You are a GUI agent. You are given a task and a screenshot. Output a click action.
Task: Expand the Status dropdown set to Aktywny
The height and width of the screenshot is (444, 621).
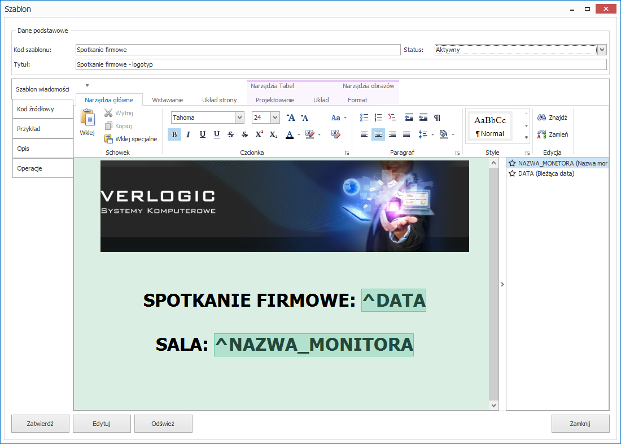pos(600,48)
